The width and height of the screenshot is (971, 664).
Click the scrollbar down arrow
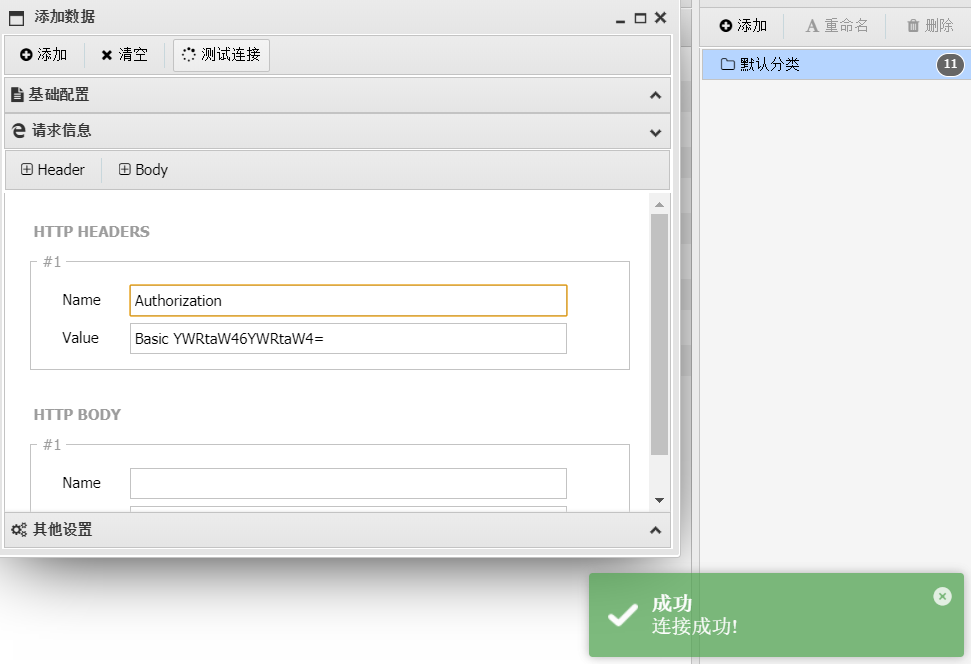pyautogui.click(x=659, y=499)
